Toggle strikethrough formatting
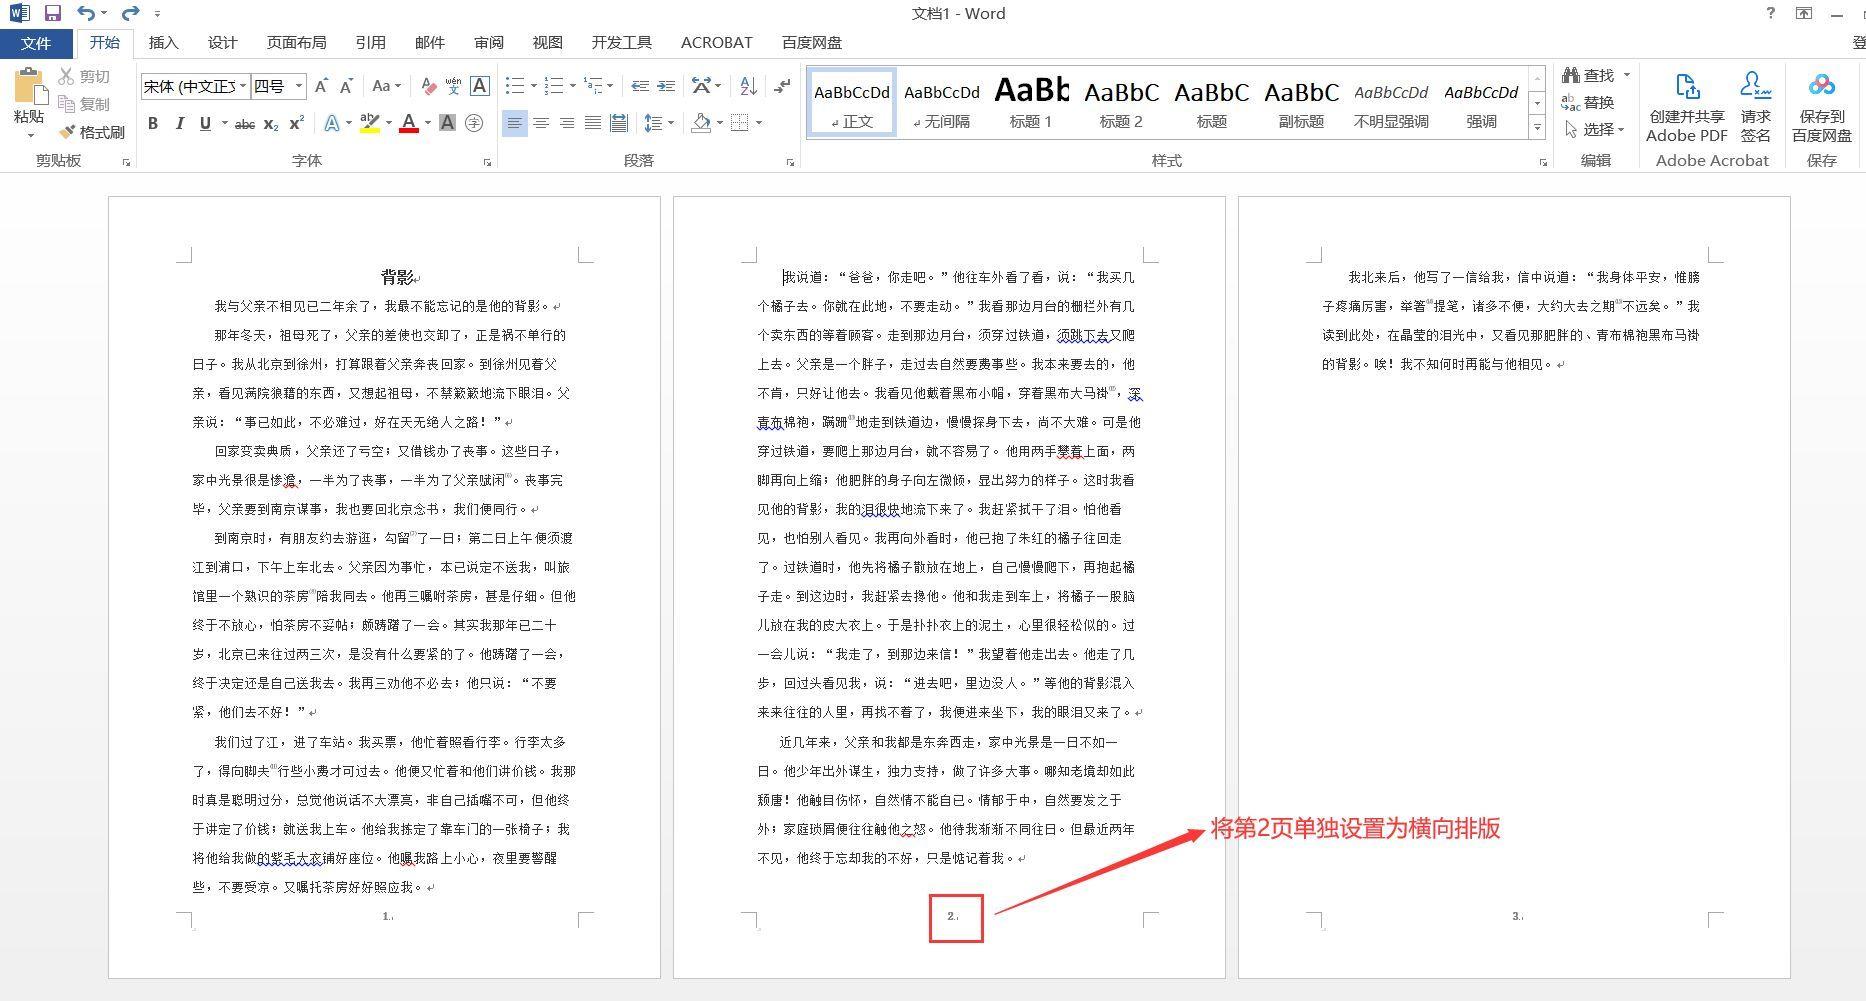 pos(244,123)
